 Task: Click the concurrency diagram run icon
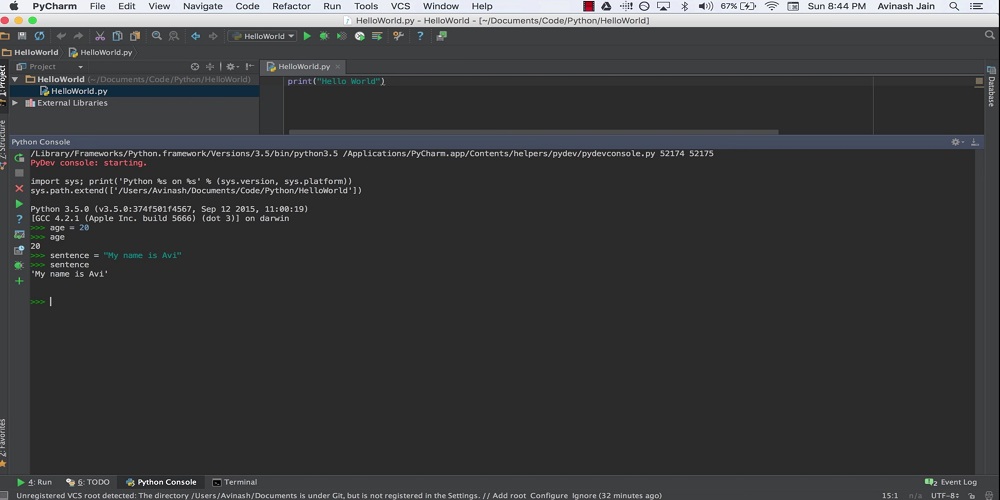(x=377, y=36)
